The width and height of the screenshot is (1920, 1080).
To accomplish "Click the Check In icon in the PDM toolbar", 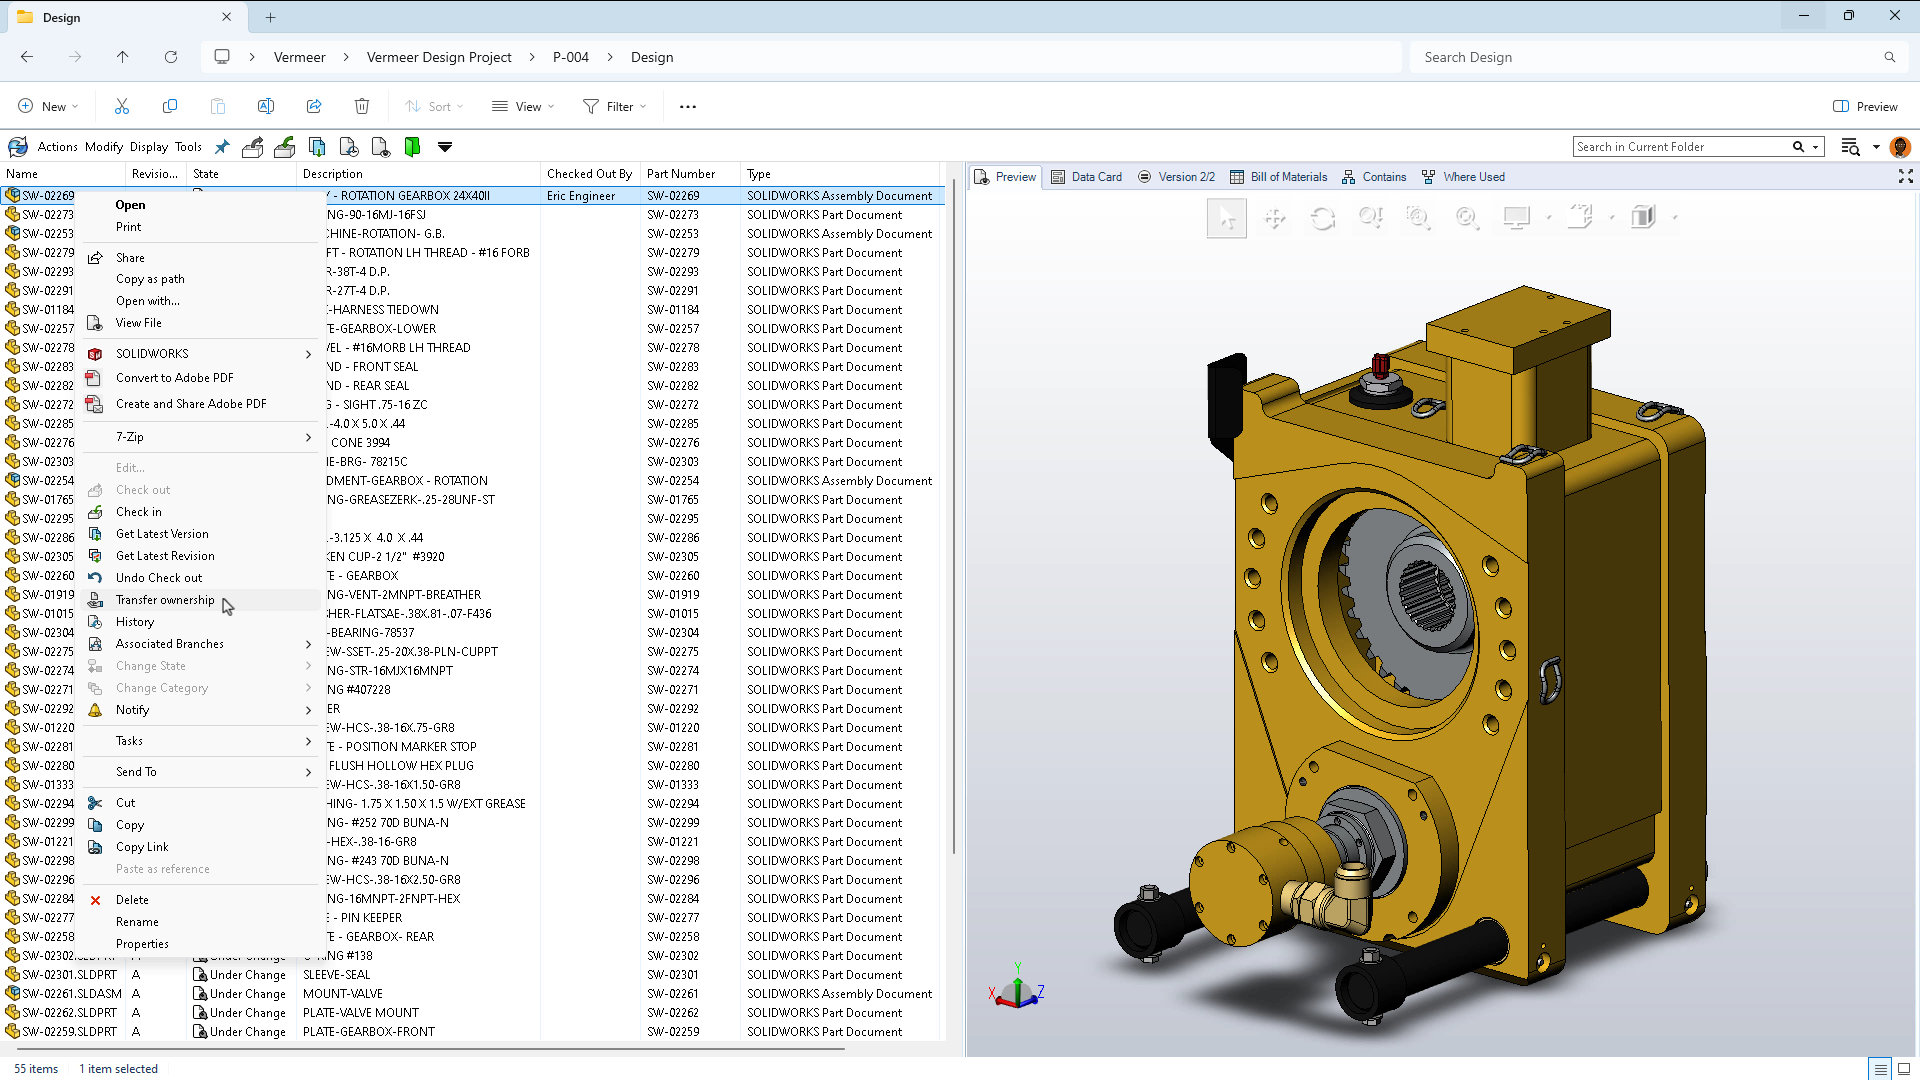I will pos(284,147).
